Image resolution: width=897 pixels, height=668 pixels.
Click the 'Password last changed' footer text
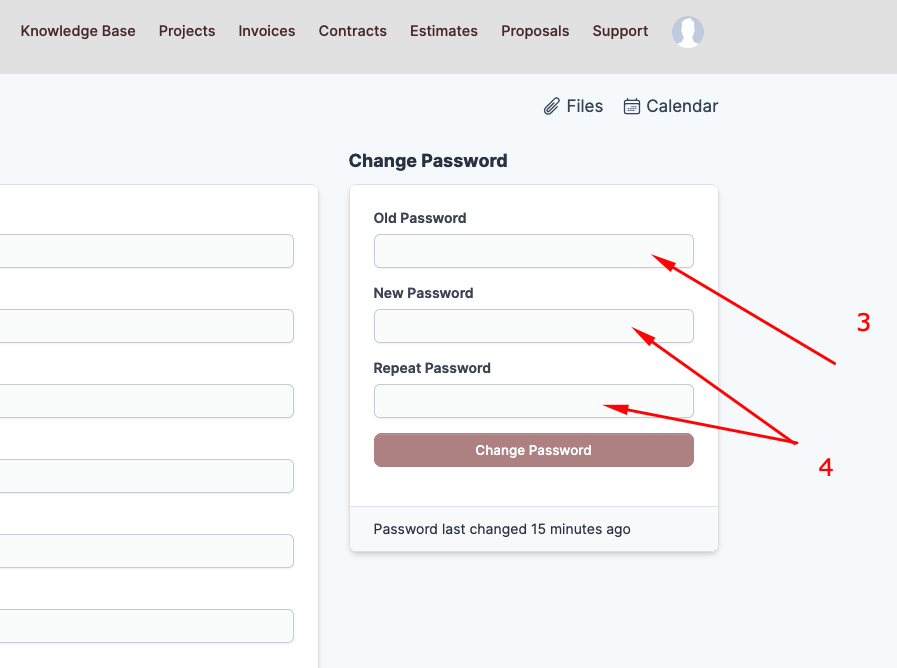[x=502, y=529]
